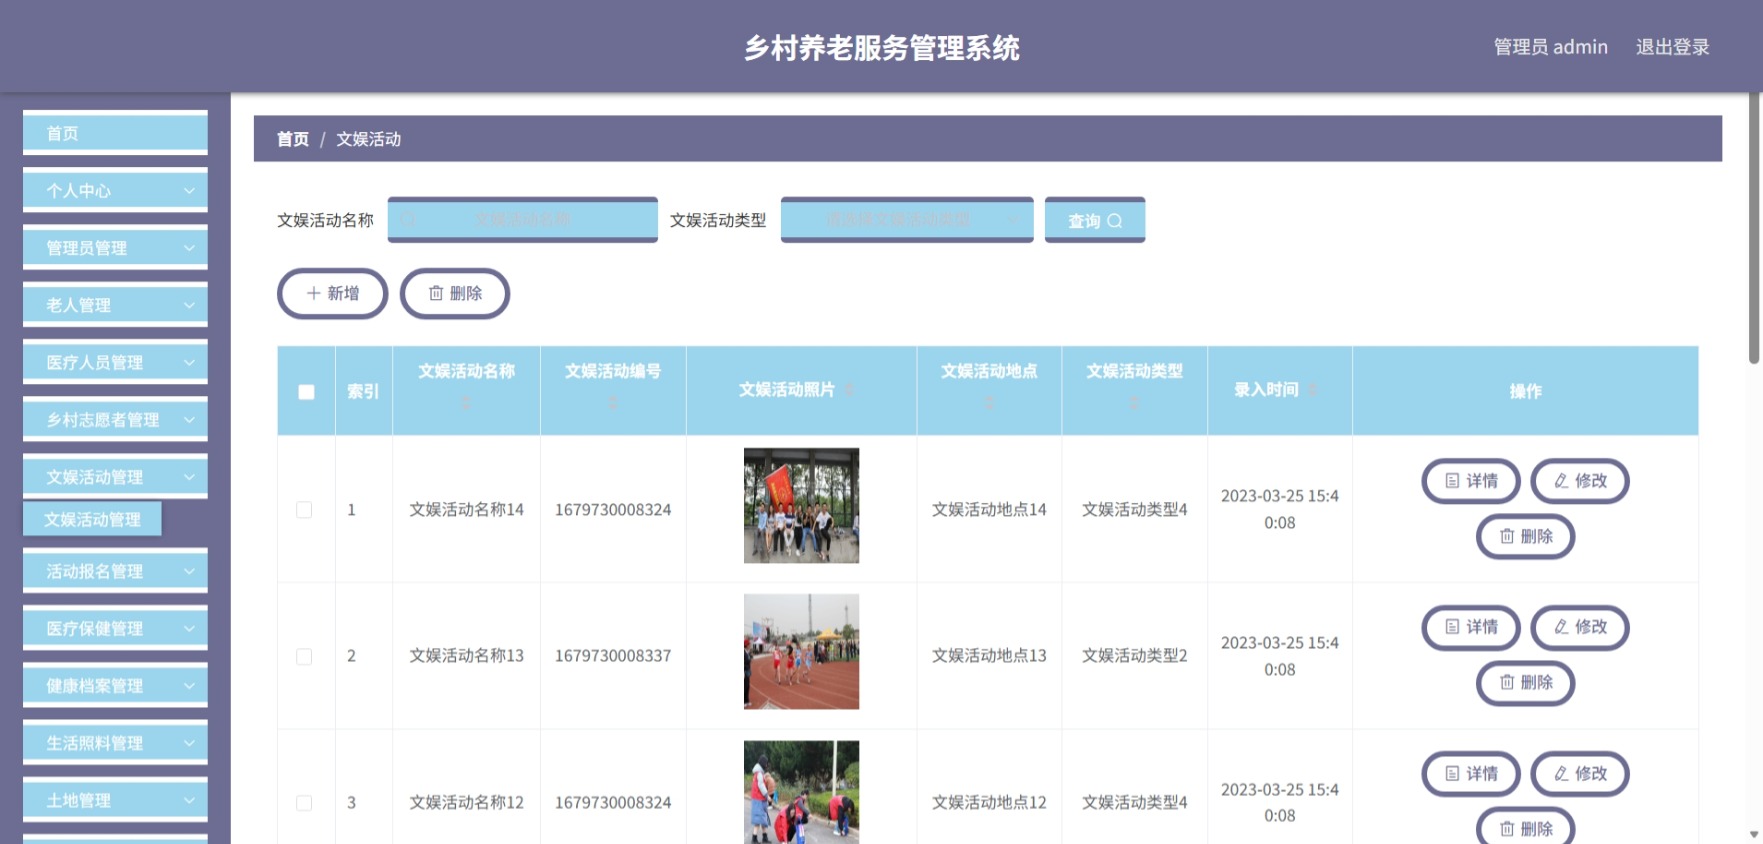The height and width of the screenshot is (844, 1763).
Task: Open 详情 for 文娱活动名称12
Action: pos(1471,773)
